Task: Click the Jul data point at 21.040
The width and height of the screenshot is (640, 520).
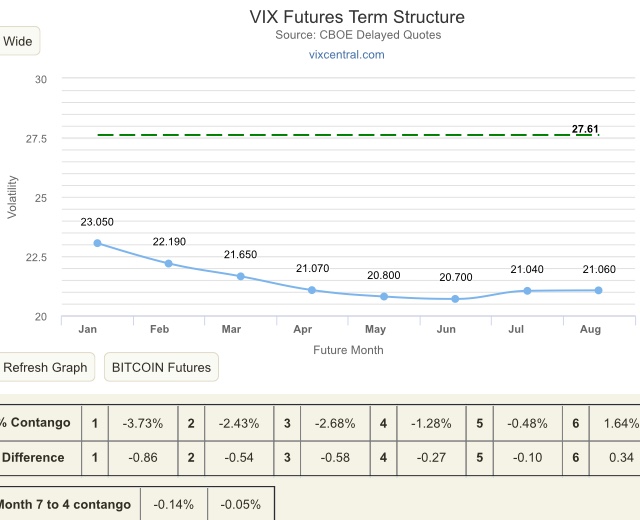Action: pos(527,291)
